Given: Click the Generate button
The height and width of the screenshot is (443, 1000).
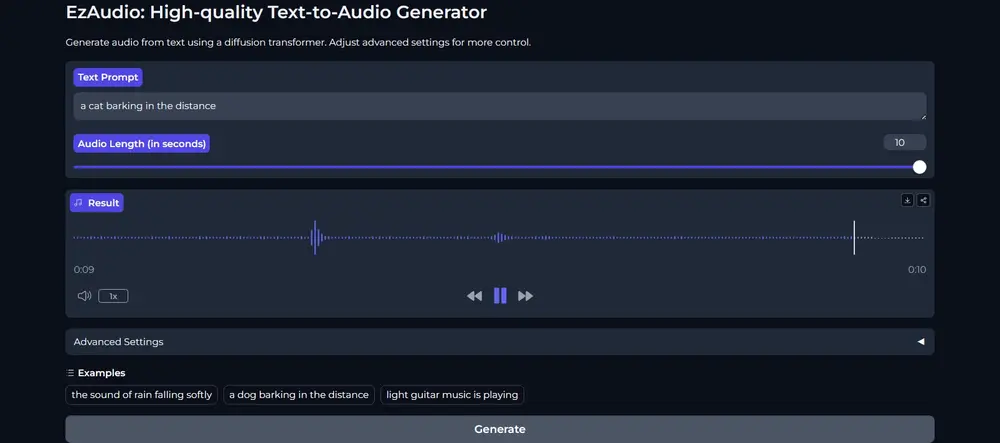Looking at the screenshot, I should (x=500, y=429).
